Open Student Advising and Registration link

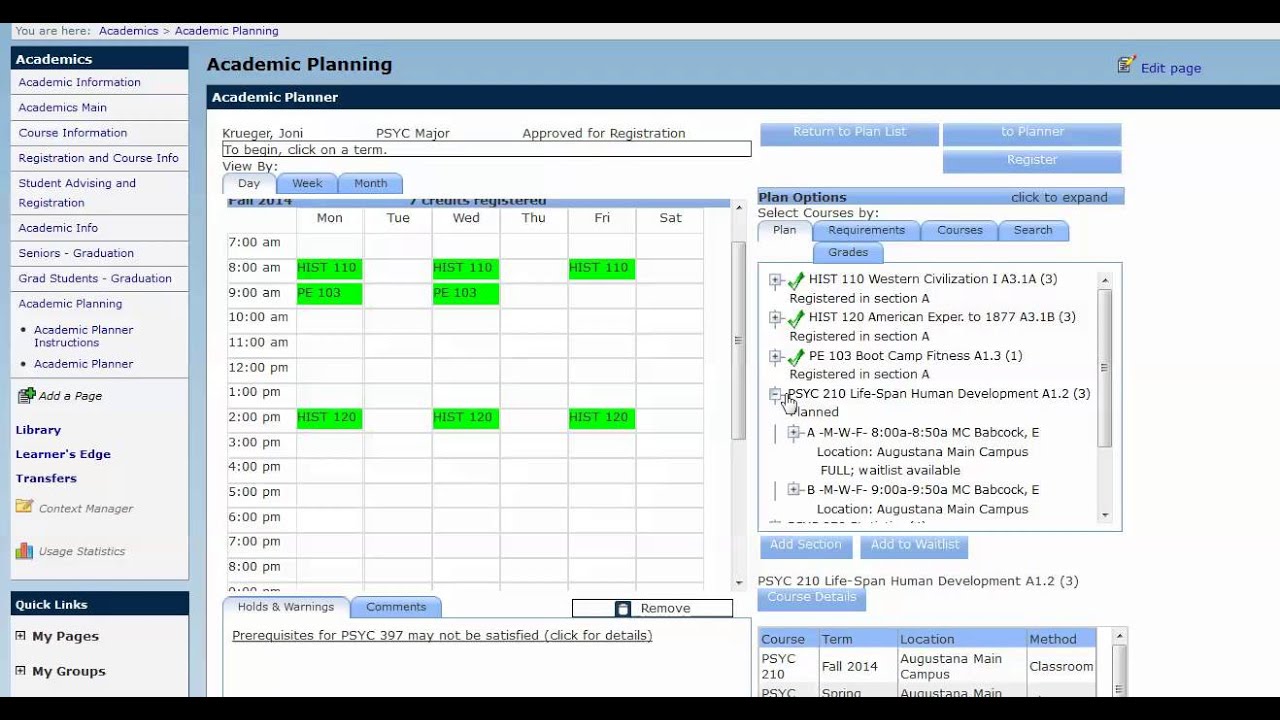[77, 192]
